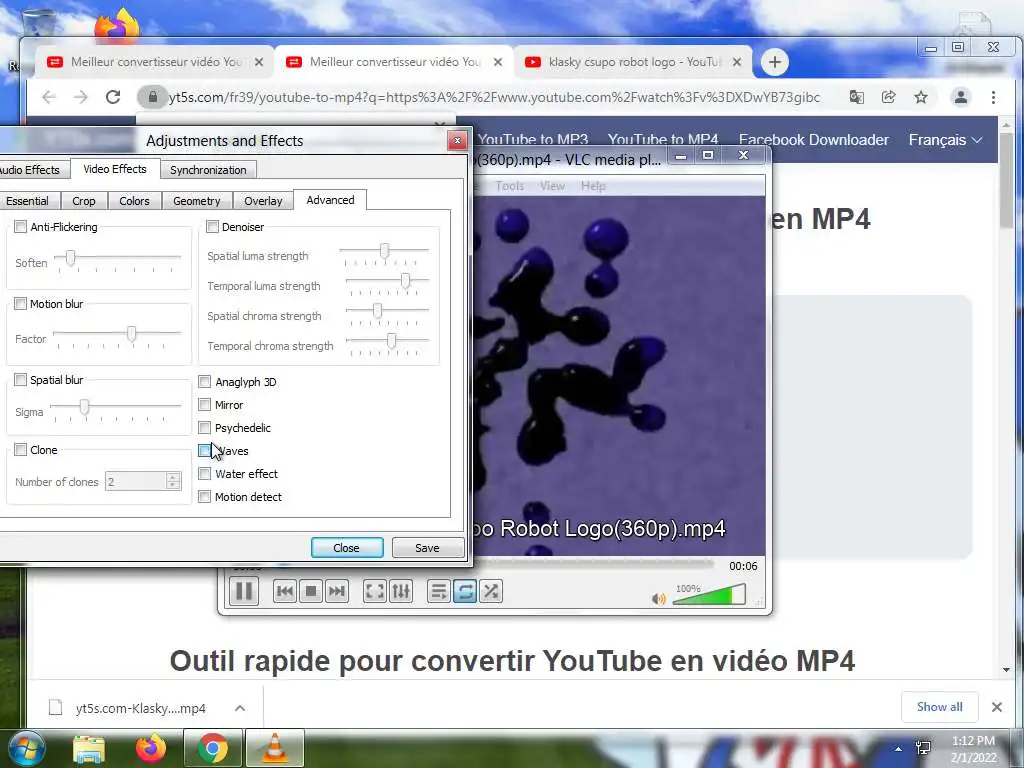This screenshot has width=1024, height=768.
Task: Check the Motion detect option
Action: pyautogui.click(x=204, y=497)
